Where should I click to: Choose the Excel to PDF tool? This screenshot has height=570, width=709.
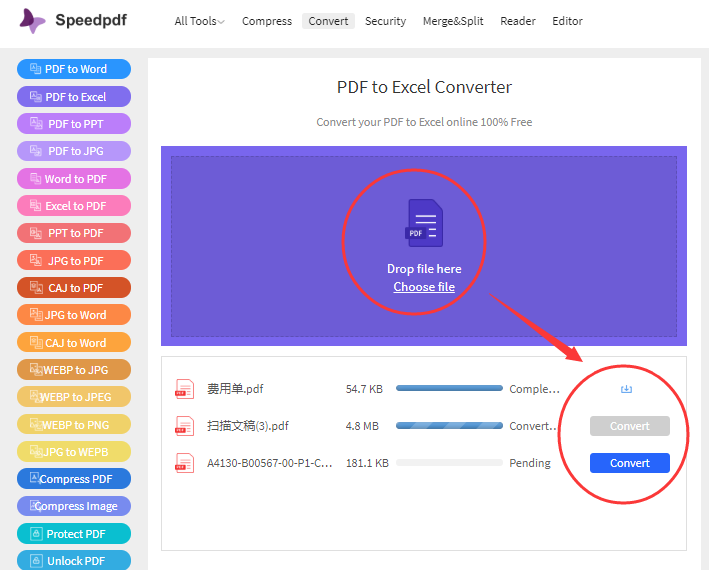74,206
